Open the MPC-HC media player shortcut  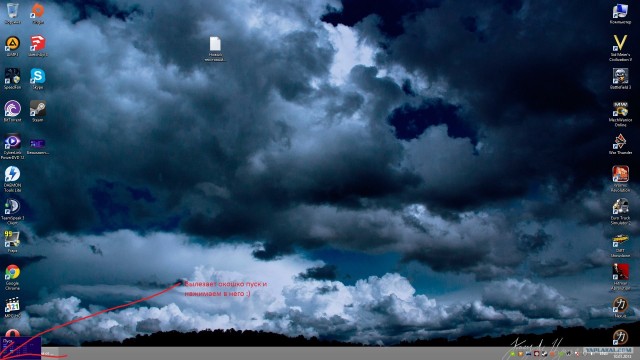pos(12,307)
